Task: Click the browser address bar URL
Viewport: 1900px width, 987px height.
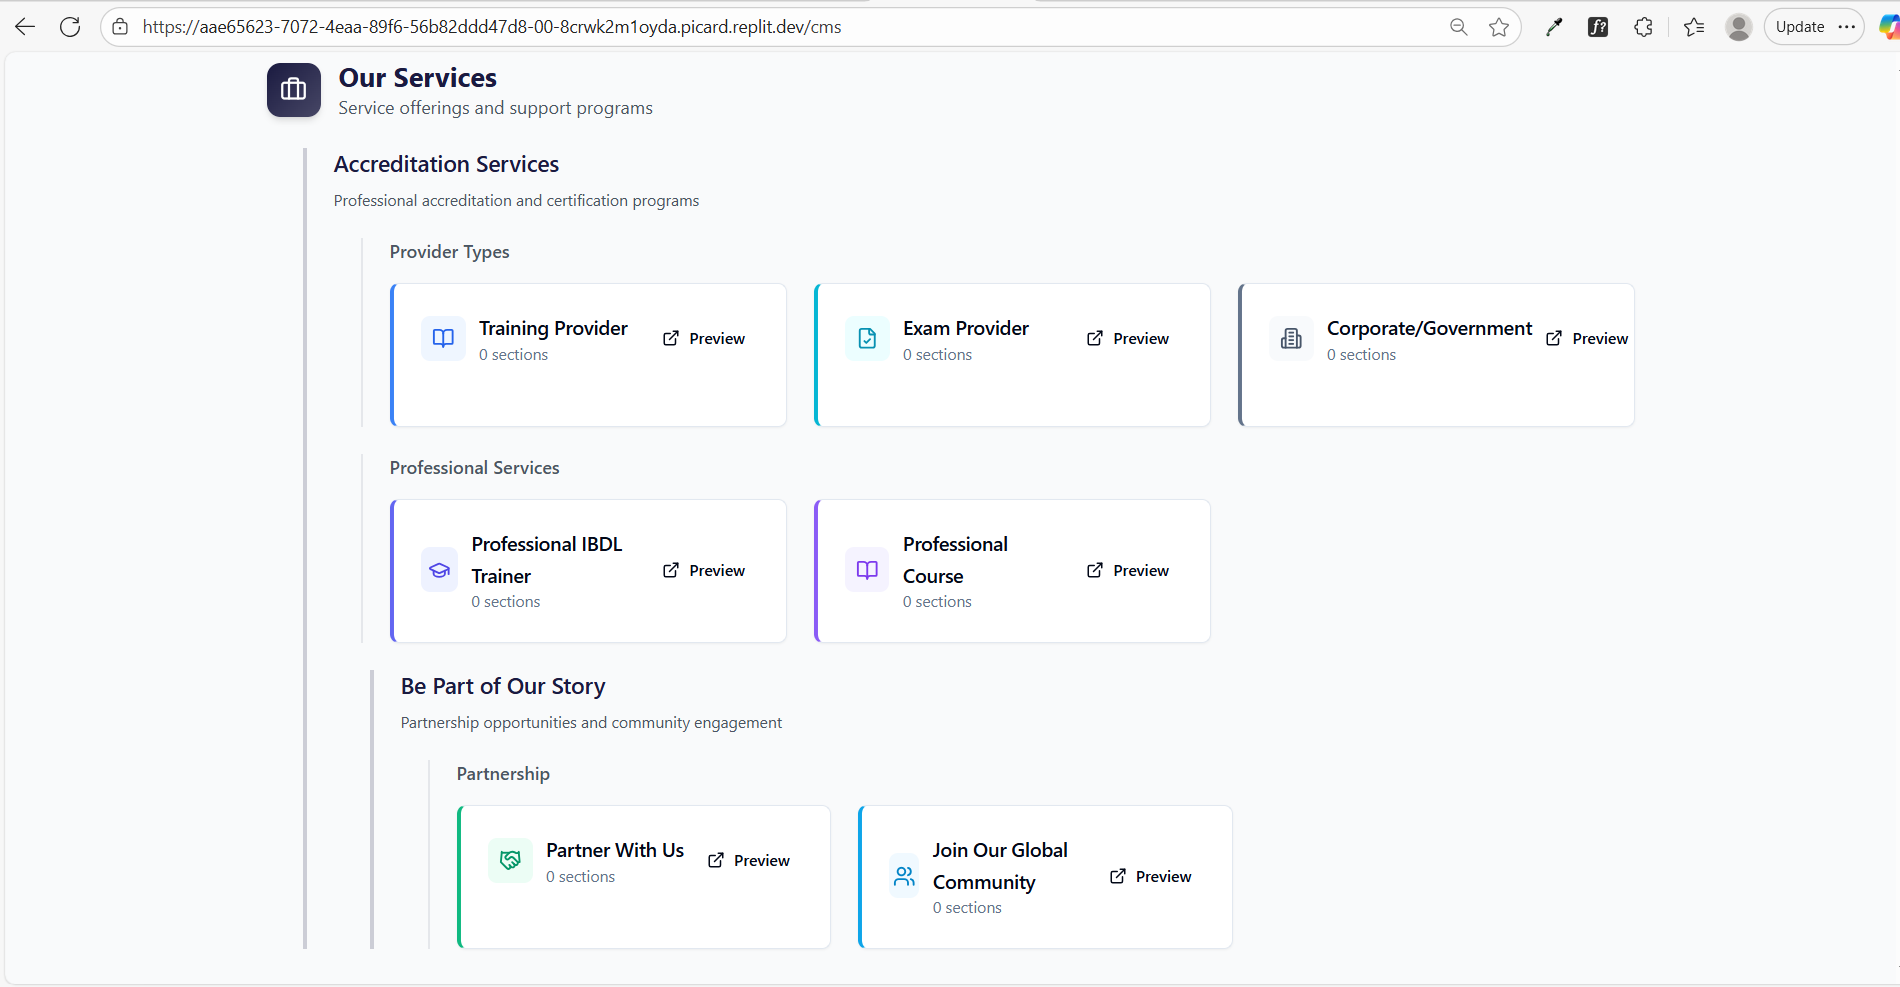Action: tap(491, 27)
